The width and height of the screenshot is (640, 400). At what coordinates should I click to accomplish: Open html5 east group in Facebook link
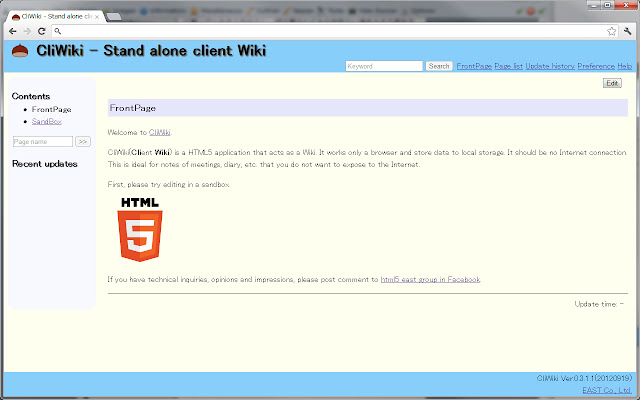[430, 280]
